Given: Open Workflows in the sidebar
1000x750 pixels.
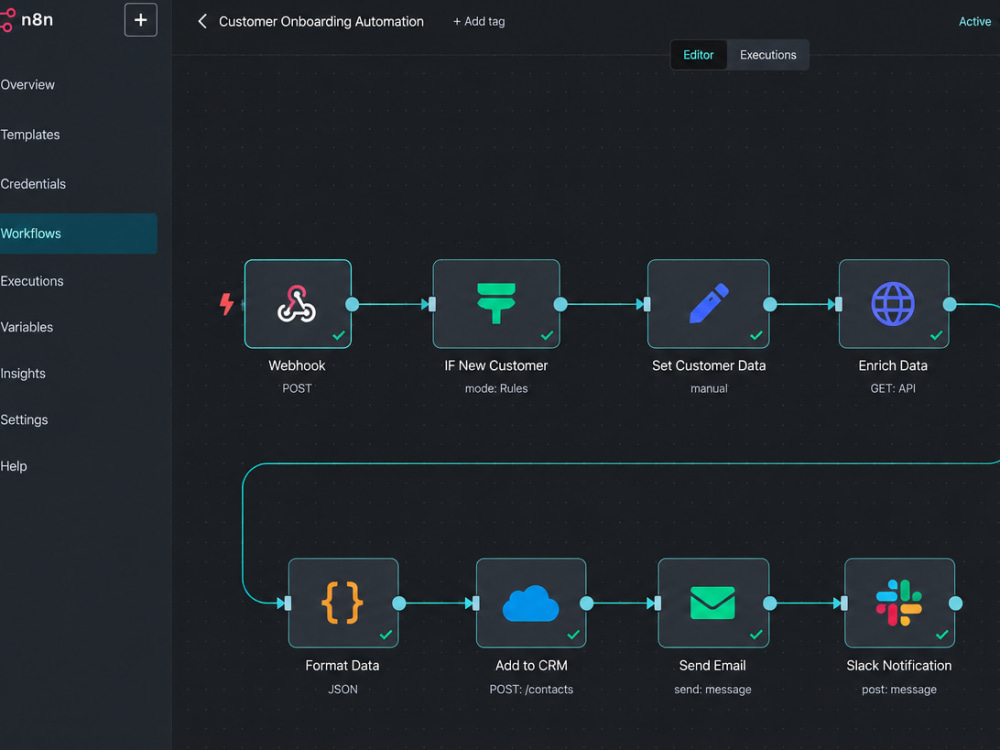Looking at the screenshot, I should [78, 233].
